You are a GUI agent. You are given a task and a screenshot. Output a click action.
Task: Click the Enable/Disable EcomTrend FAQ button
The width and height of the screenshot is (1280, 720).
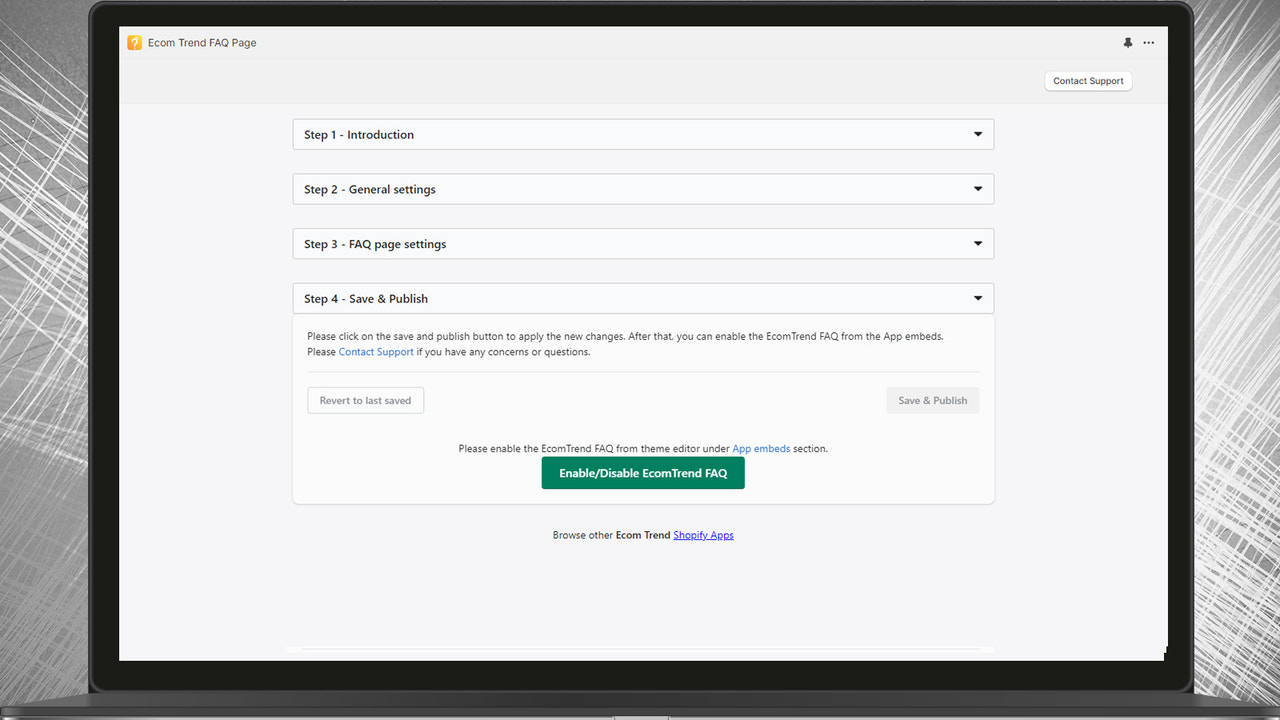tap(643, 472)
